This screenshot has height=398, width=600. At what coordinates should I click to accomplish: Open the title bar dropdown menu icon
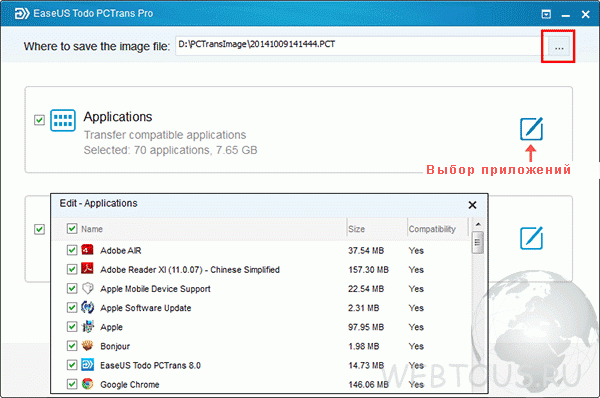546,15
